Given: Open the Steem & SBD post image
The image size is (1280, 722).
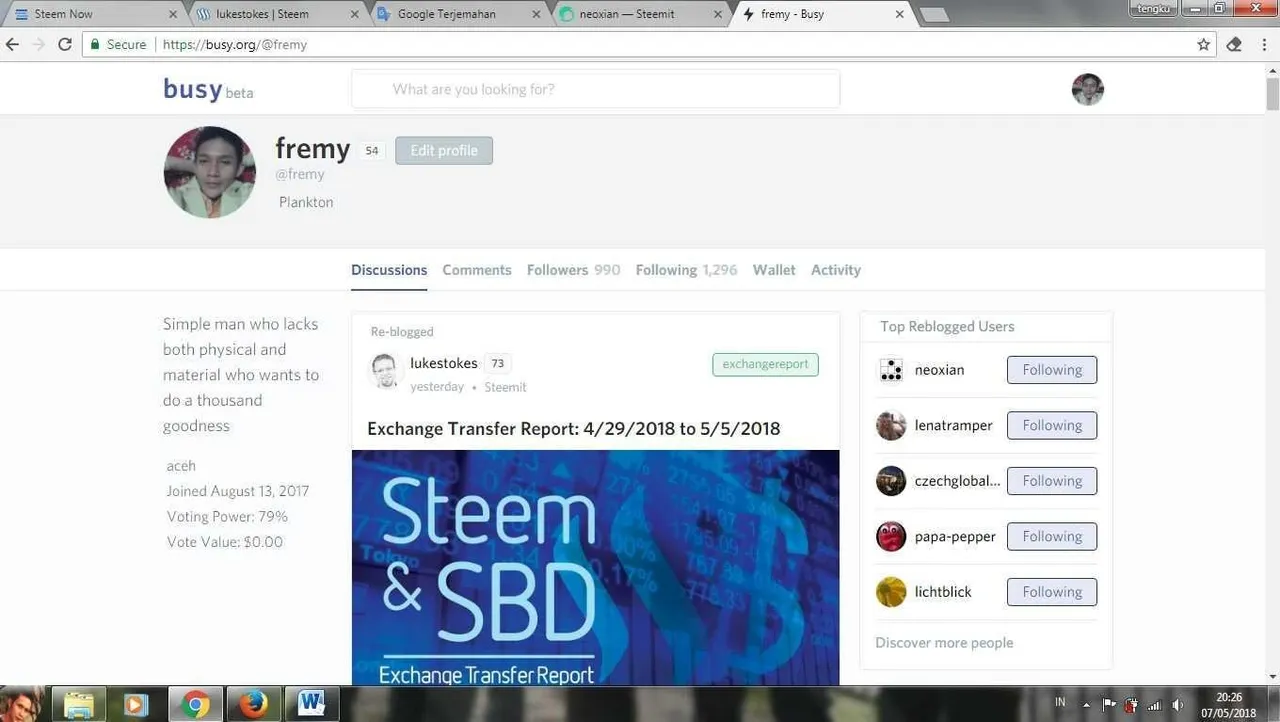Looking at the screenshot, I should click(595, 567).
